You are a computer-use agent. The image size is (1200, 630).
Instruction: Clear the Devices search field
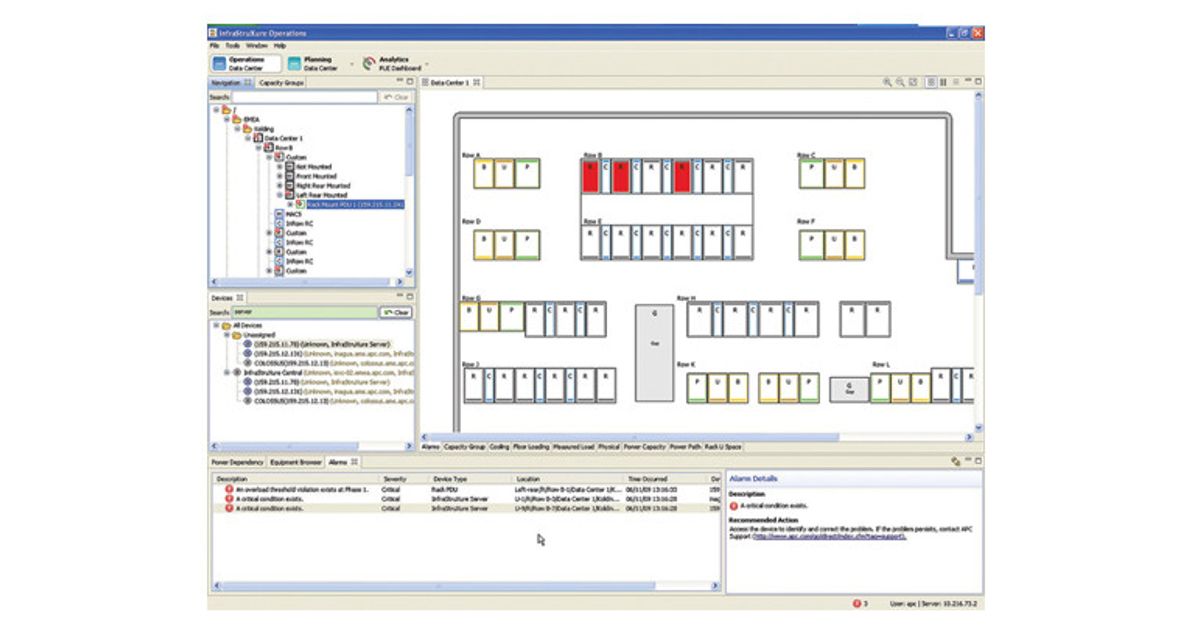click(396, 312)
